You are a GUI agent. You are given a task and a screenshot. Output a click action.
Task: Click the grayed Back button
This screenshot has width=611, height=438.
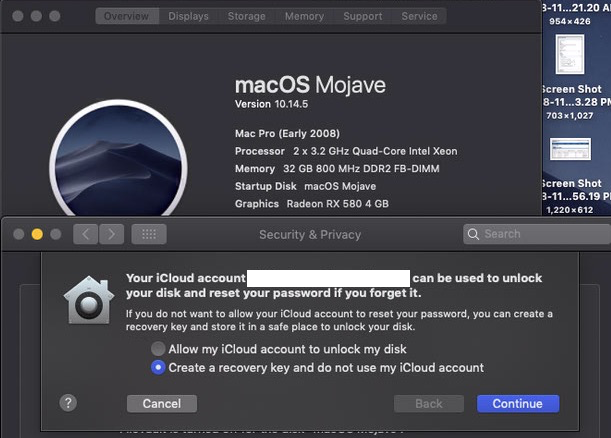point(429,403)
